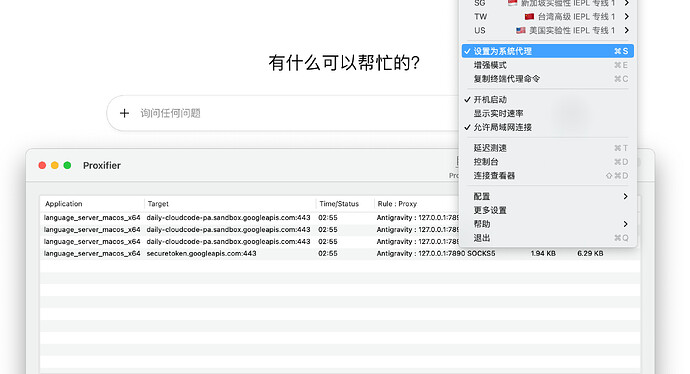Click the US flag icon in US row
This screenshot has height=374, width=690.
(x=521, y=30)
